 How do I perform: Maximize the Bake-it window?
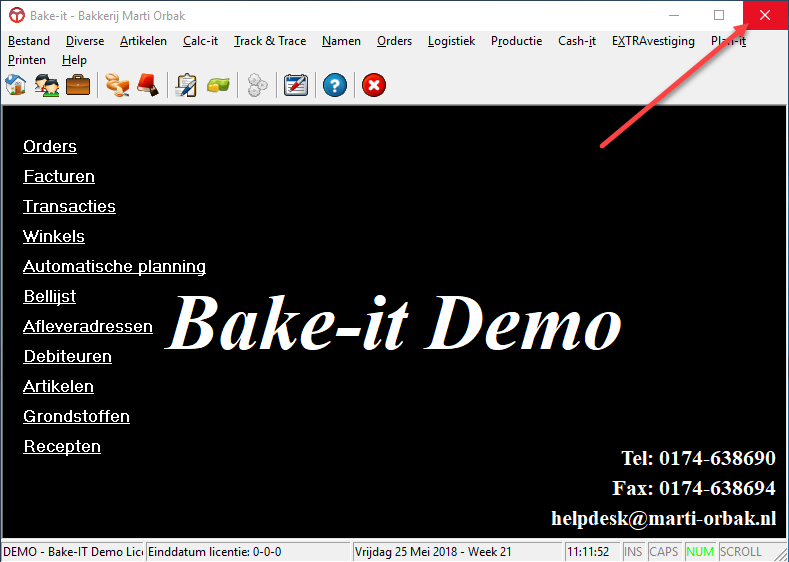point(719,16)
